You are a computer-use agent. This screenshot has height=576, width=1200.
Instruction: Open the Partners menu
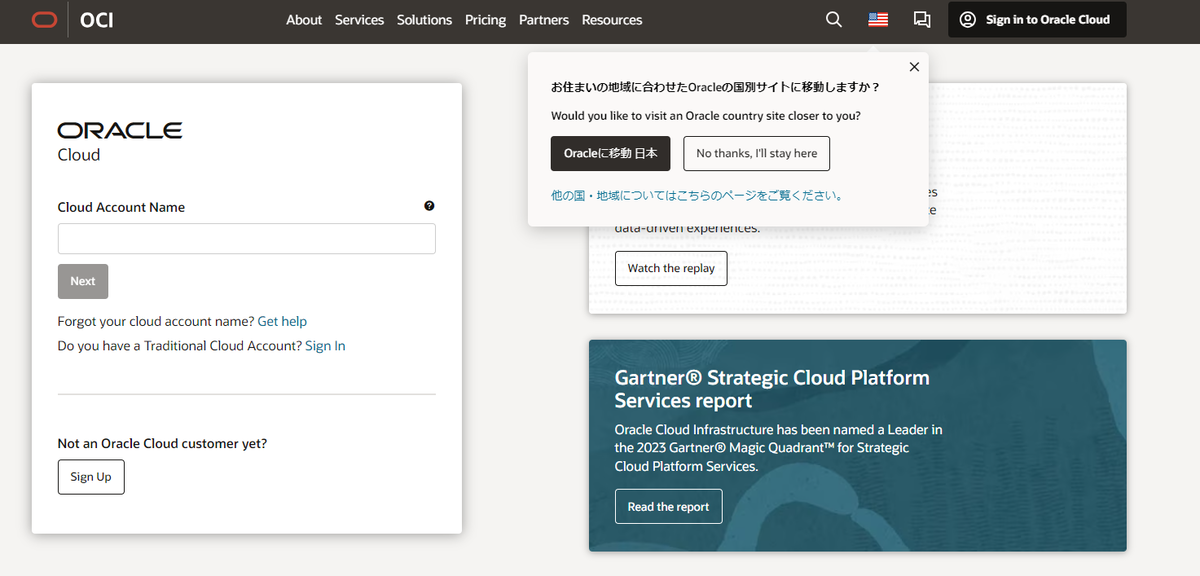click(x=543, y=19)
